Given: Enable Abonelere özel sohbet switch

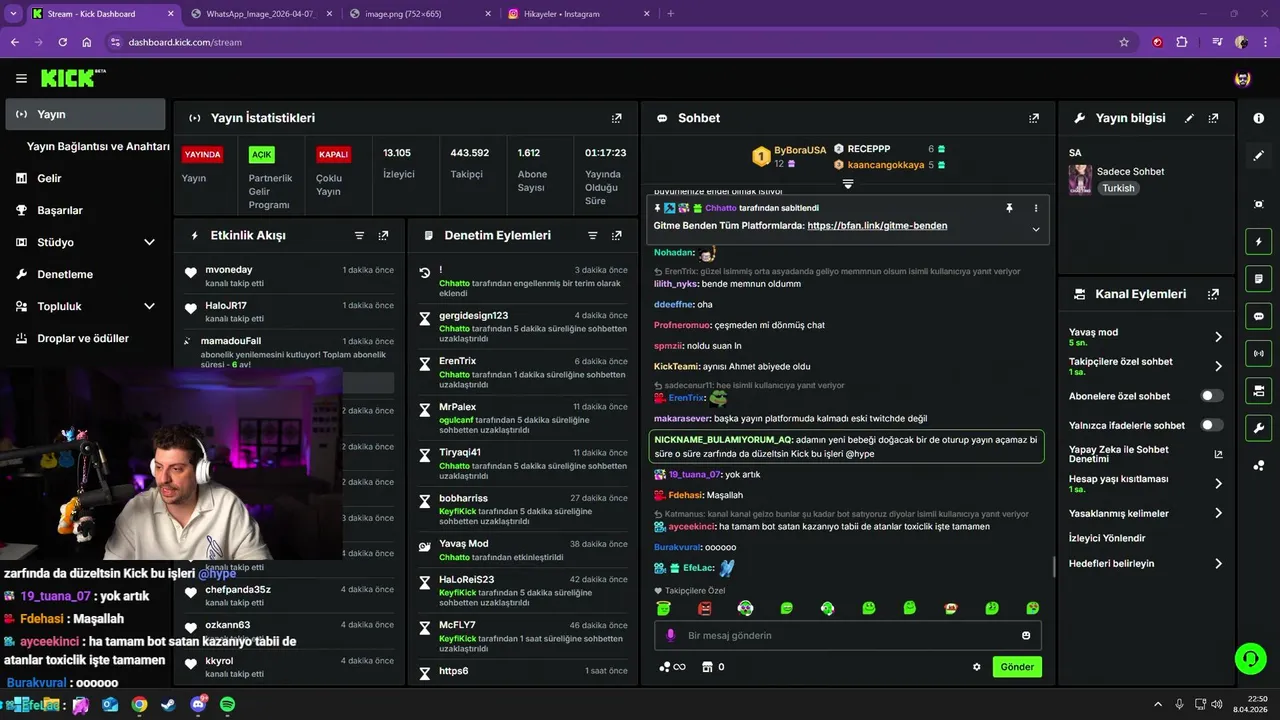Looking at the screenshot, I should click(x=1211, y=396).
